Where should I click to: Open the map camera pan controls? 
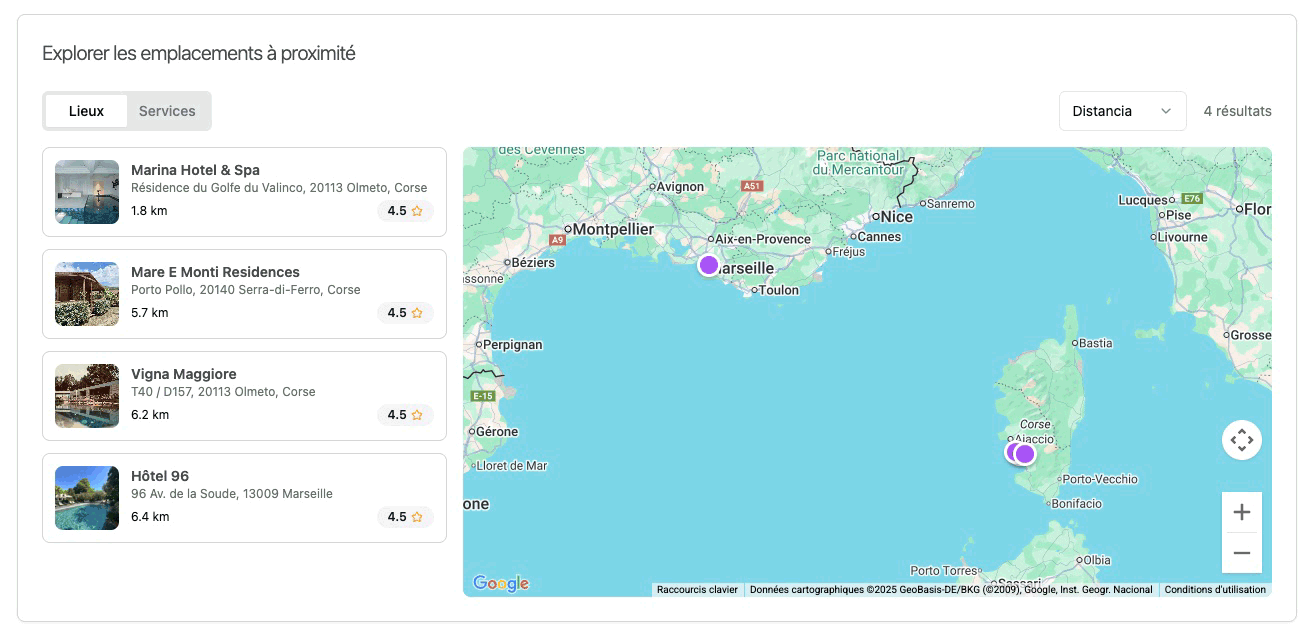pos(1241,440)
